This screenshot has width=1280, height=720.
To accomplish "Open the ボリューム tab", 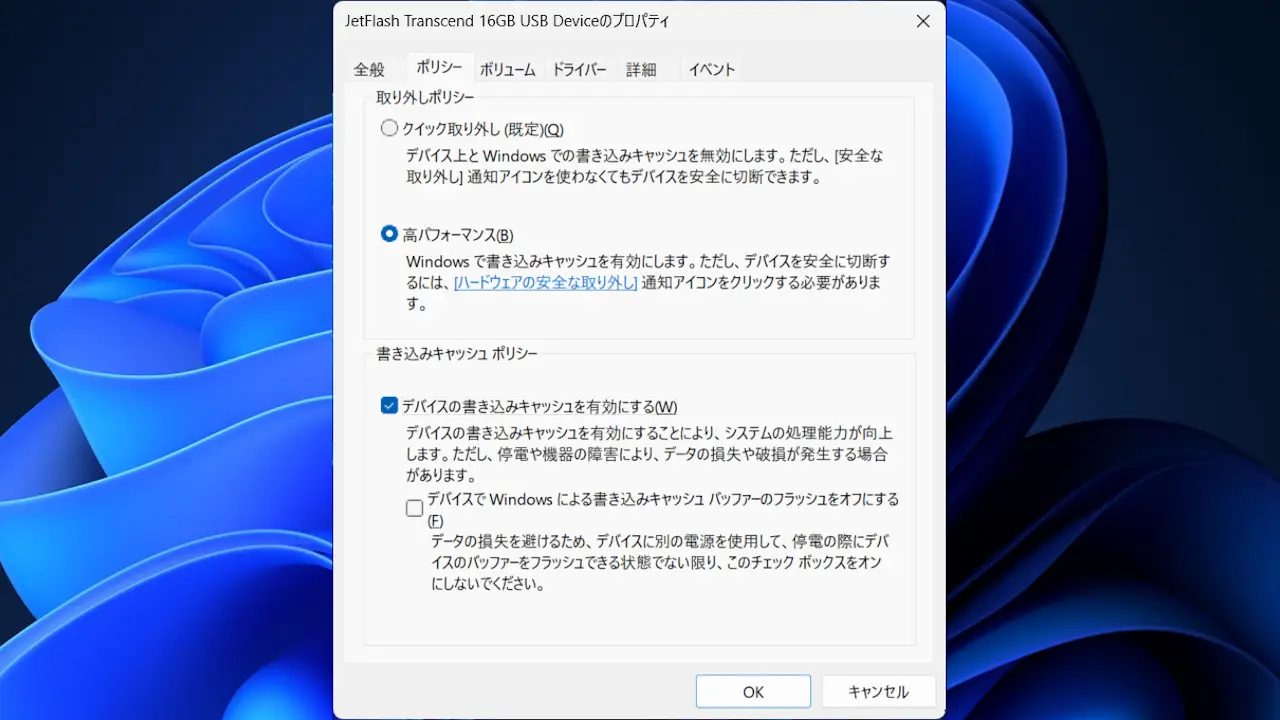I will click(508, 70).
